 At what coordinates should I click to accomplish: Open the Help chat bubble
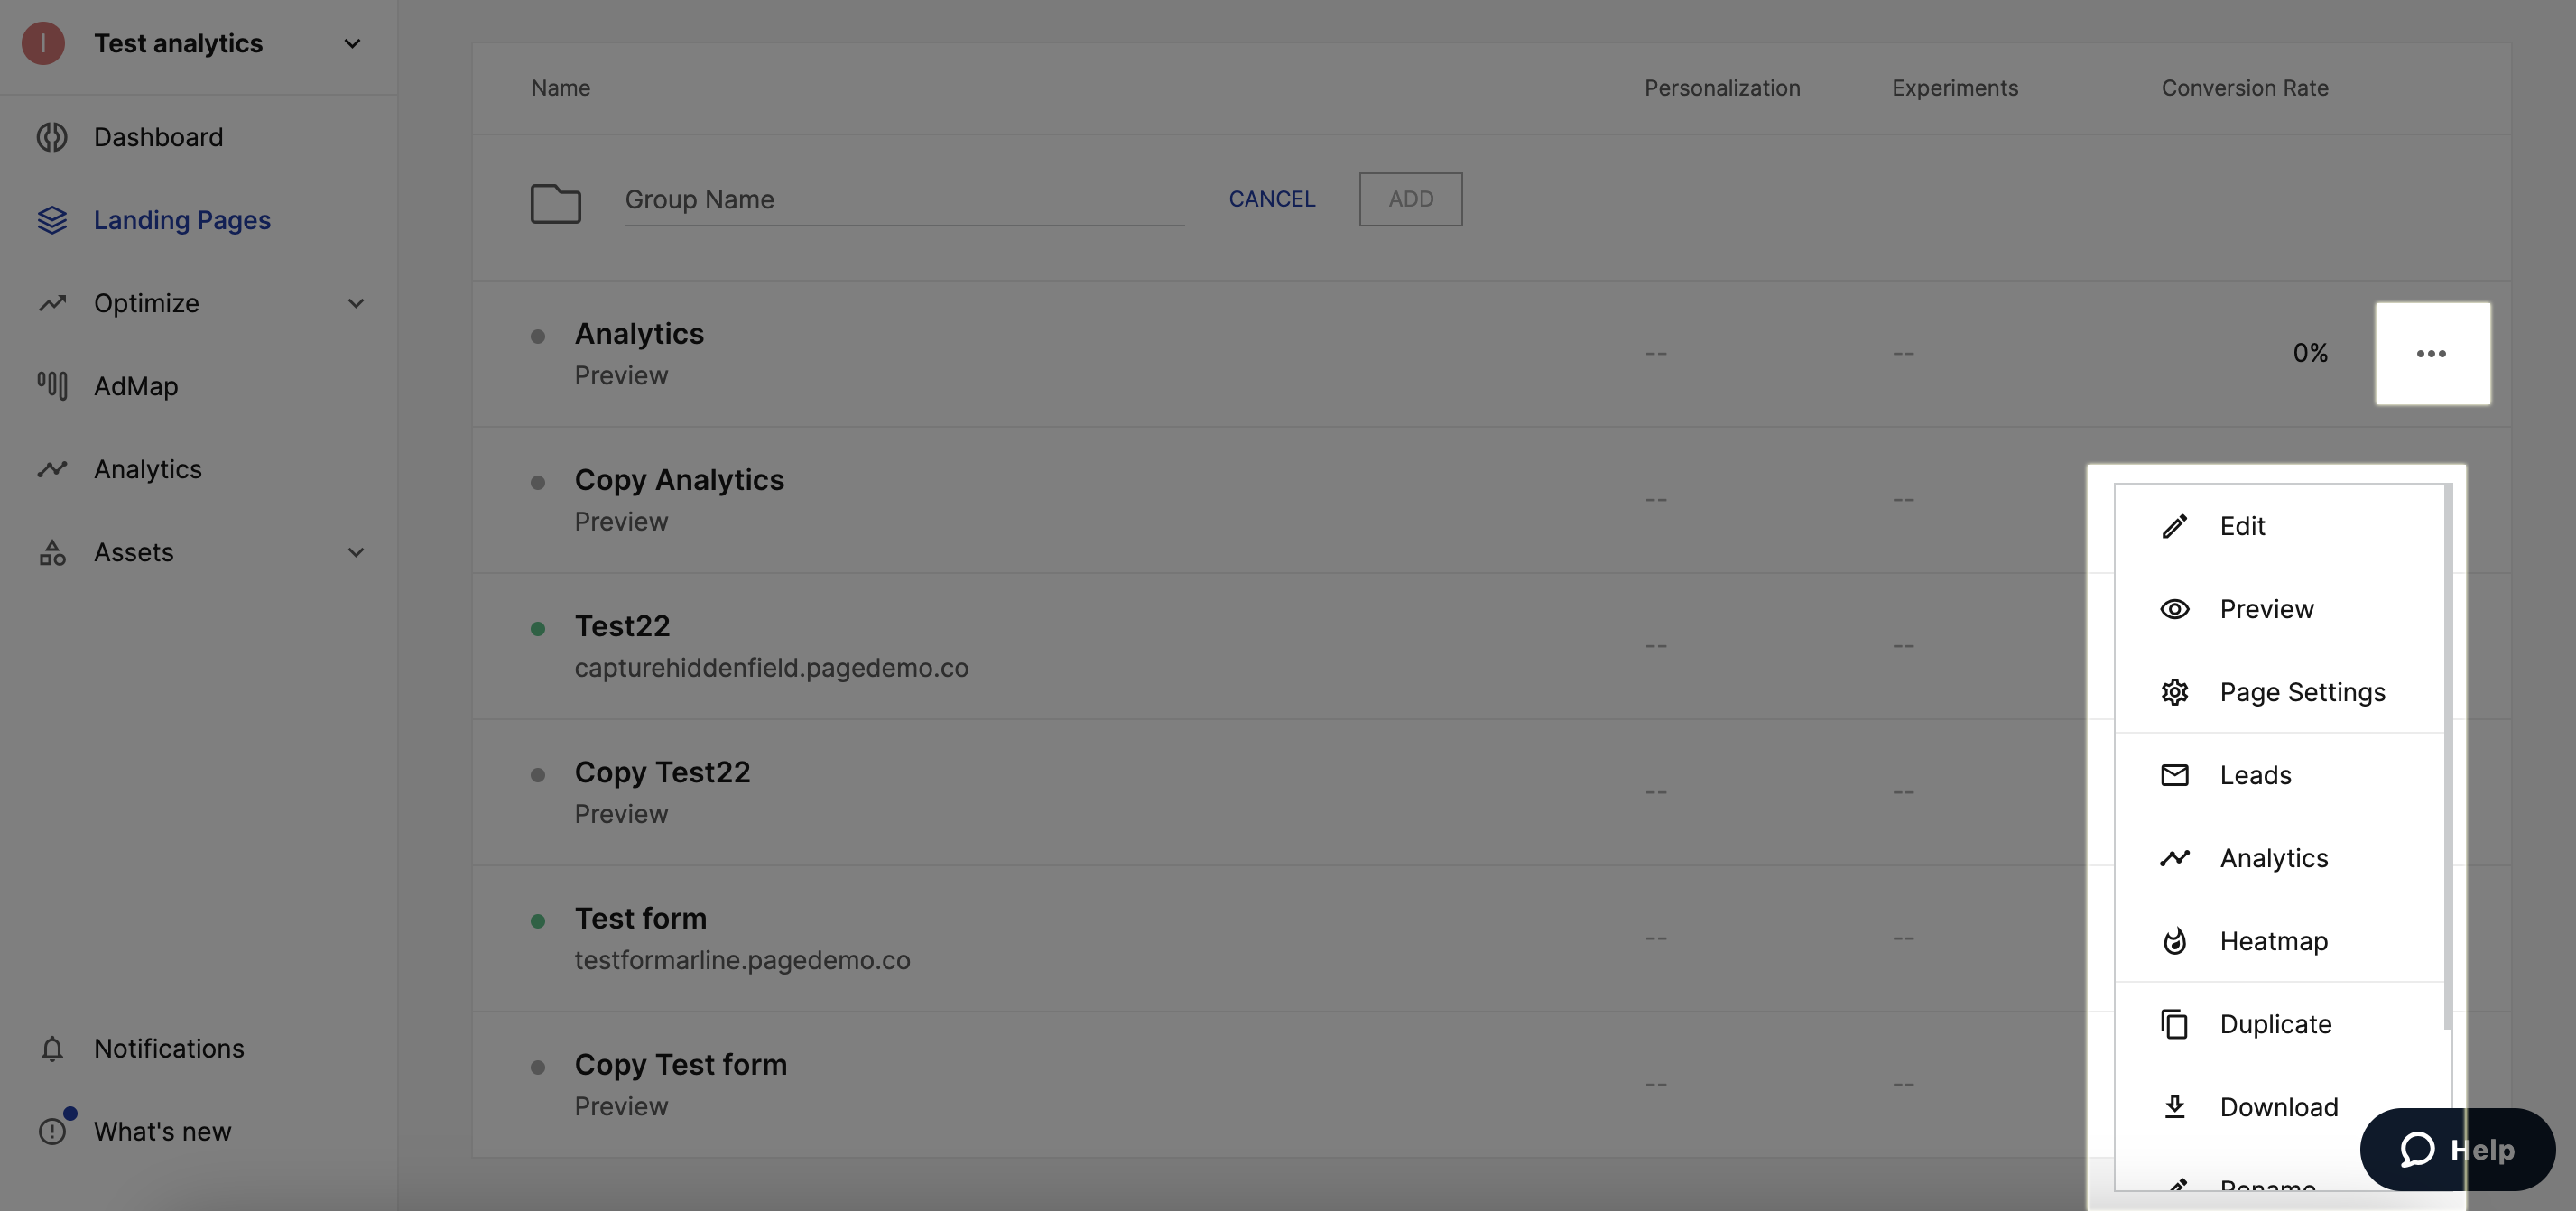point(2457,1149)
